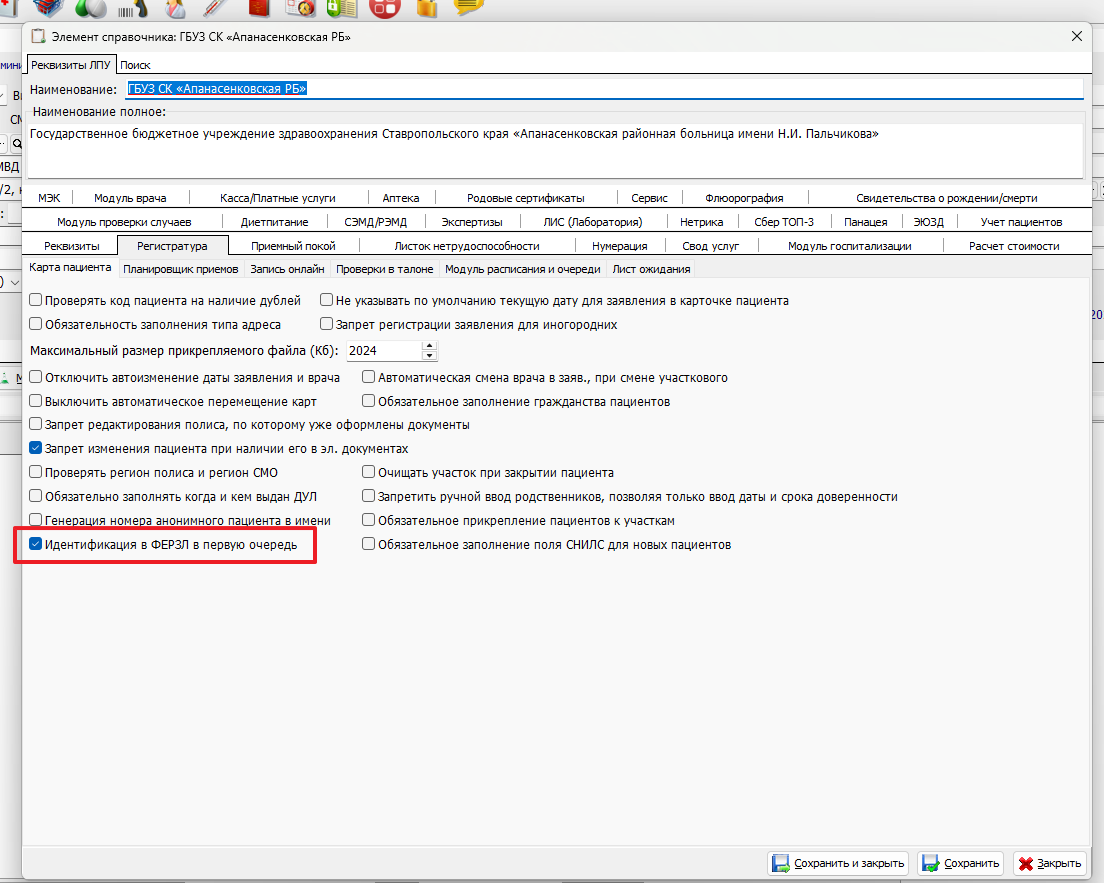The height and width of the screenshot is (883, 1104).
Task: Go to the «Приемный покой» tab
Action: (294, 246)
